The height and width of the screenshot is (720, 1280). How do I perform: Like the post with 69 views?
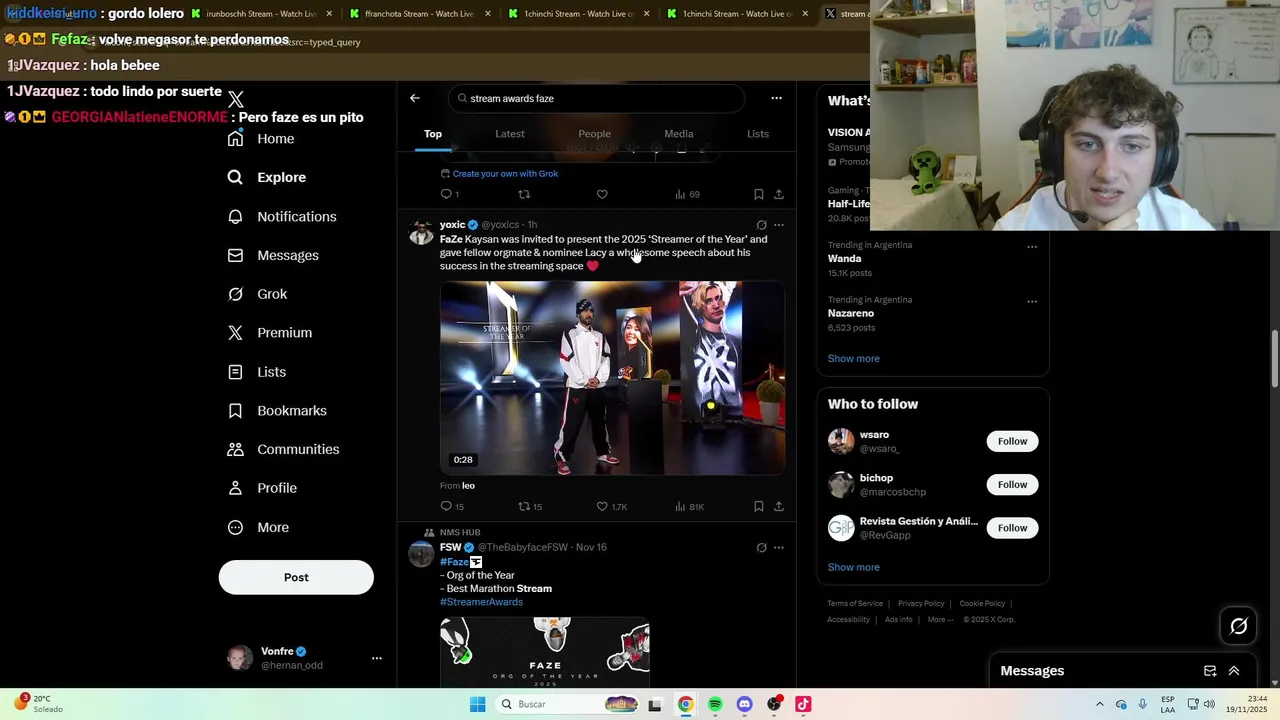602,194
